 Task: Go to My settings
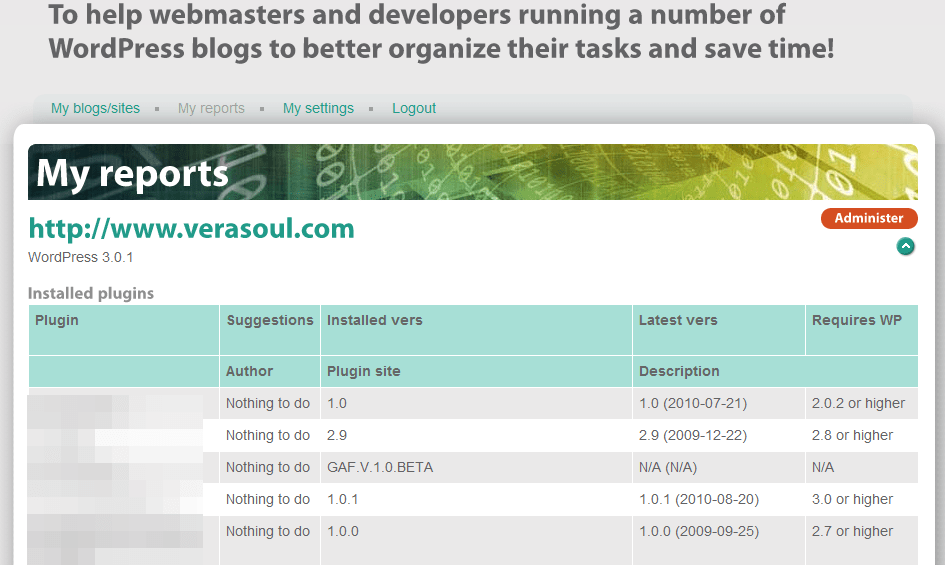[x=318, y=108]
